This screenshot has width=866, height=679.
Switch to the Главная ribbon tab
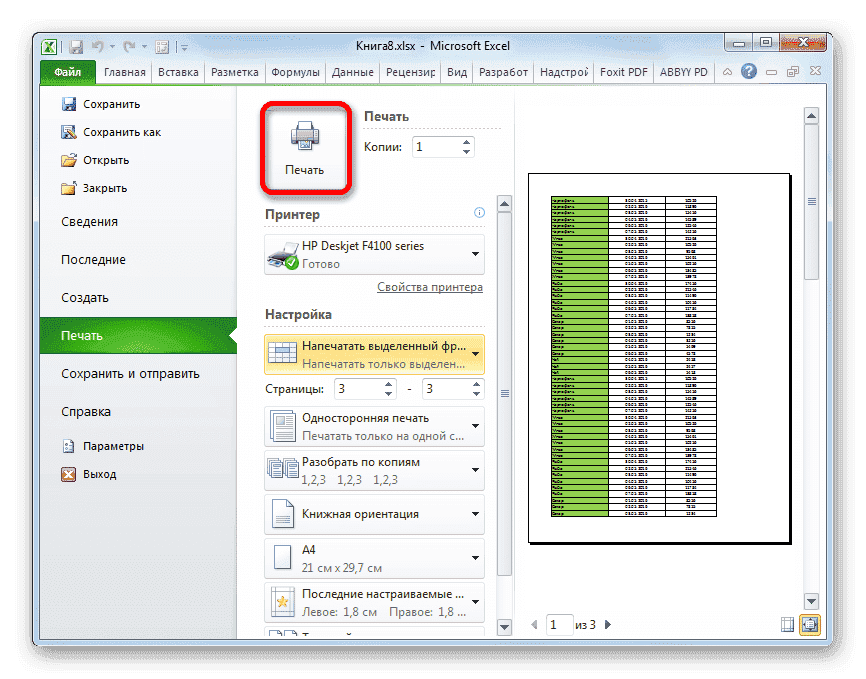click(124, 72)
